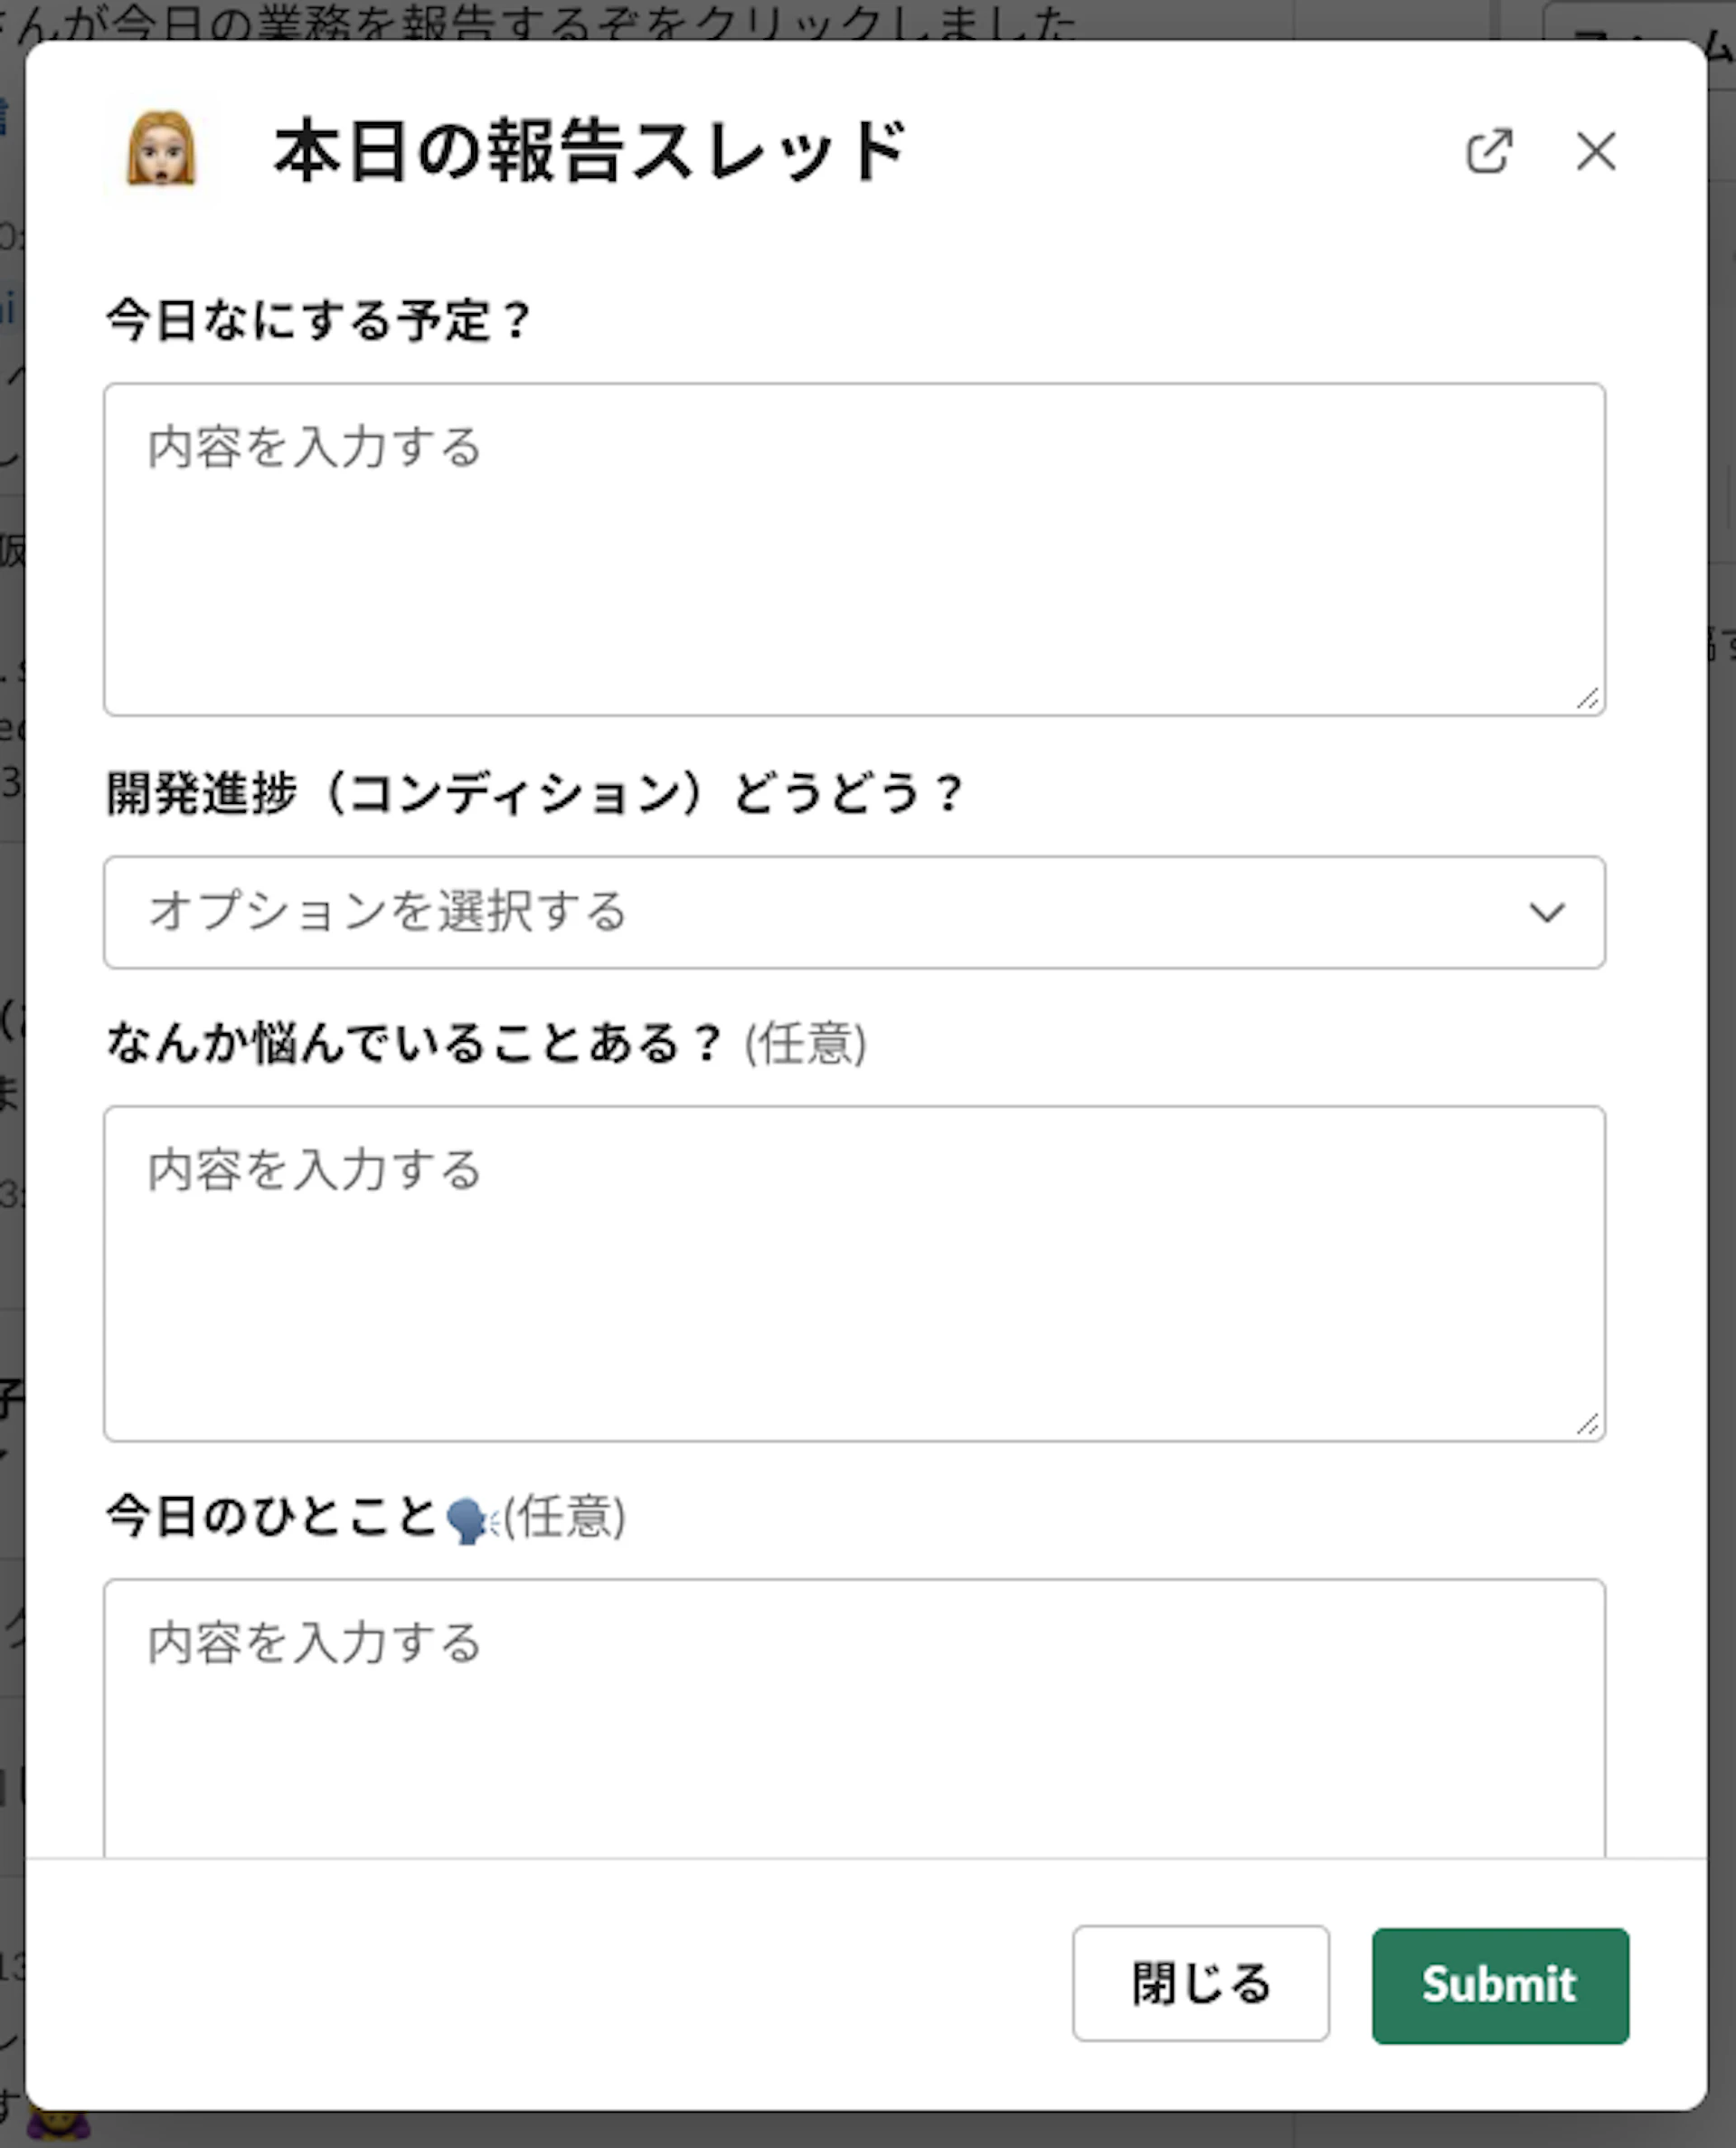The height and width of the screenshot is (2148, 1736).
Task: Focus the 今日なにする予定？ text area
Action: pyautogui.click(x=853, y=550)
